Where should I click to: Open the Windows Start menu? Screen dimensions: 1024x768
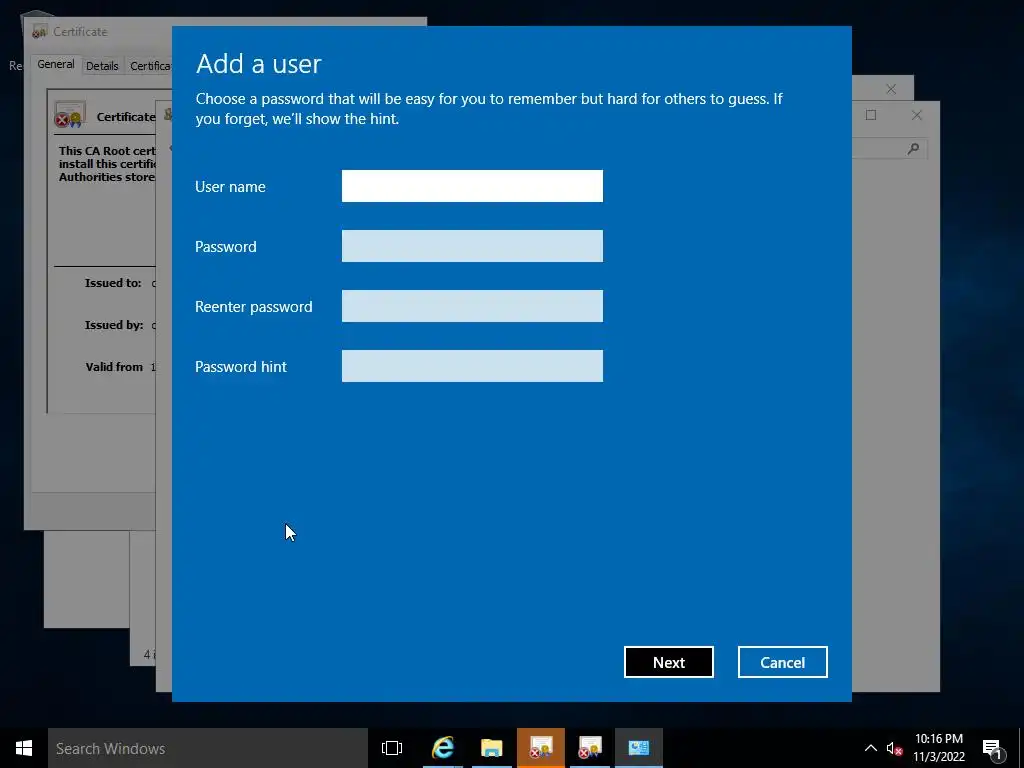(x=24, y=748)
